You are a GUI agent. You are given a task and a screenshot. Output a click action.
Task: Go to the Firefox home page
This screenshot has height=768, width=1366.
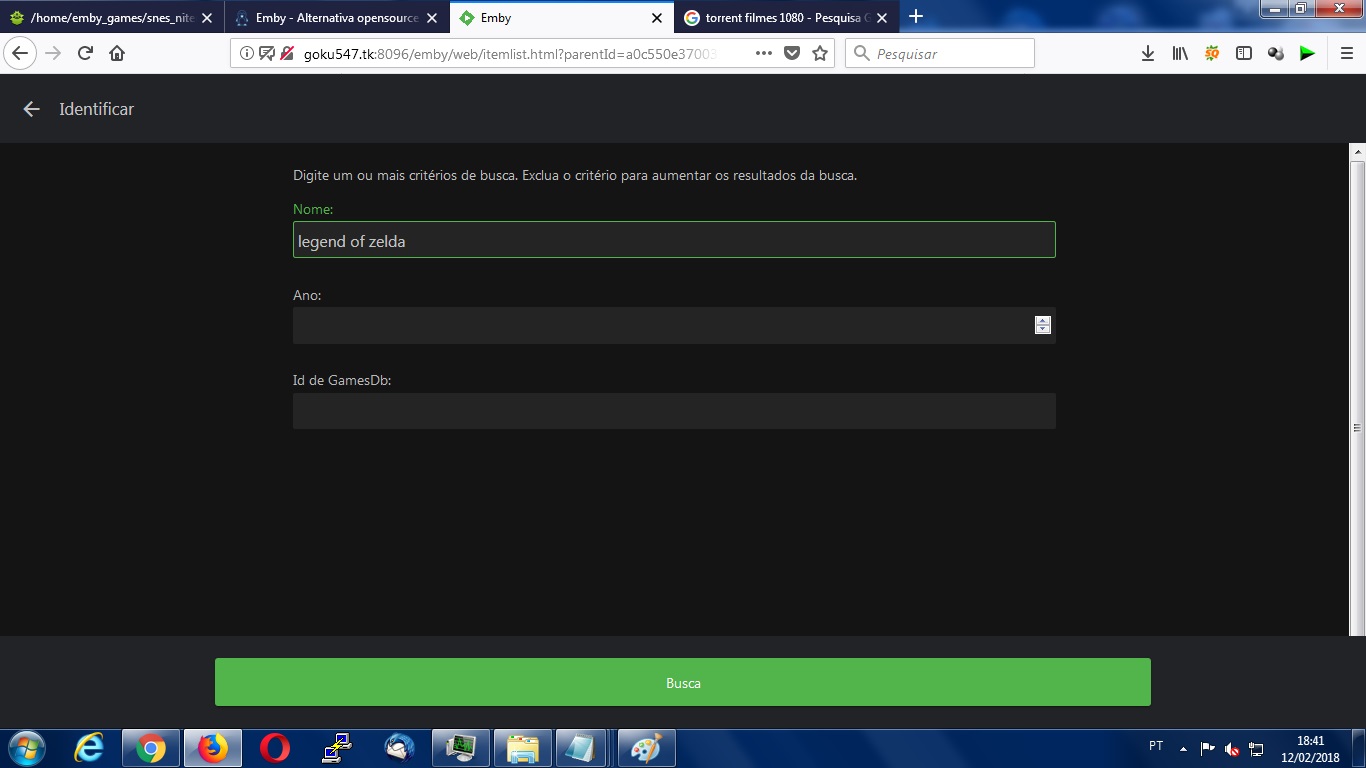(x=117, y=54)
